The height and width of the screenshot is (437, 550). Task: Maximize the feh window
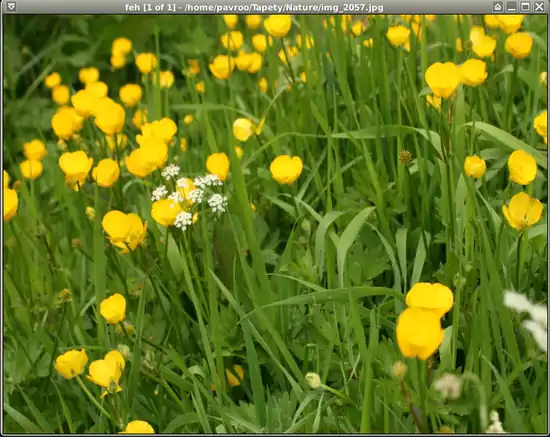pos(525,7)
